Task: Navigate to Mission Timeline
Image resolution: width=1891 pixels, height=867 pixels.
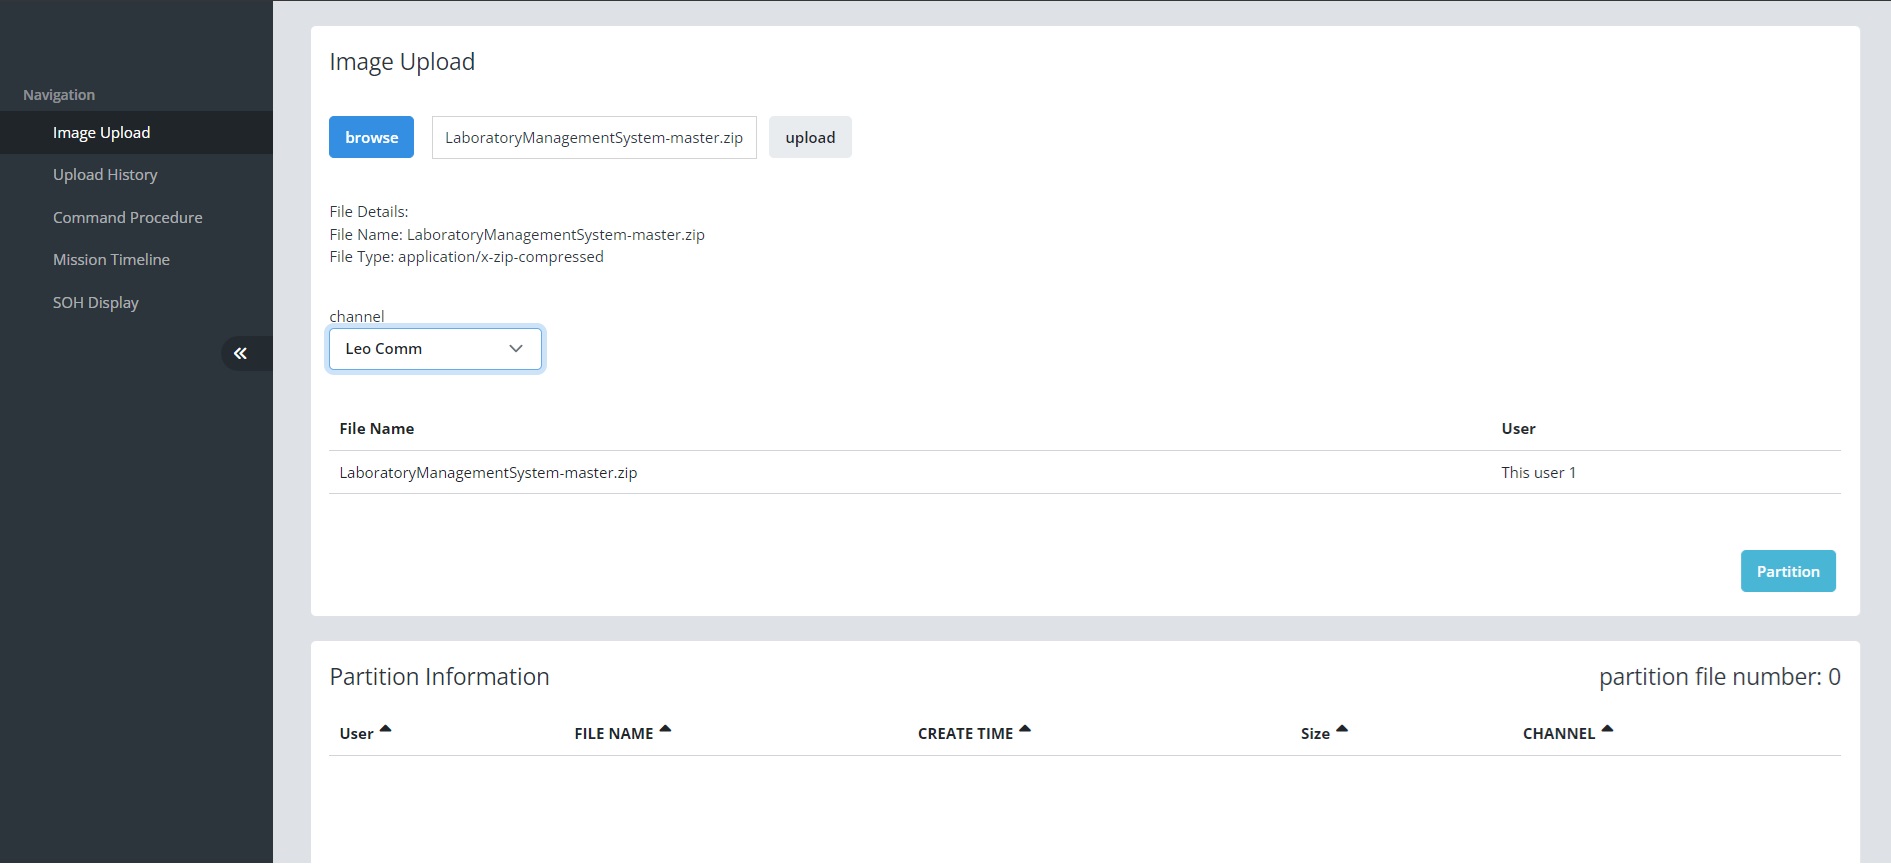Action: point(111,260)
